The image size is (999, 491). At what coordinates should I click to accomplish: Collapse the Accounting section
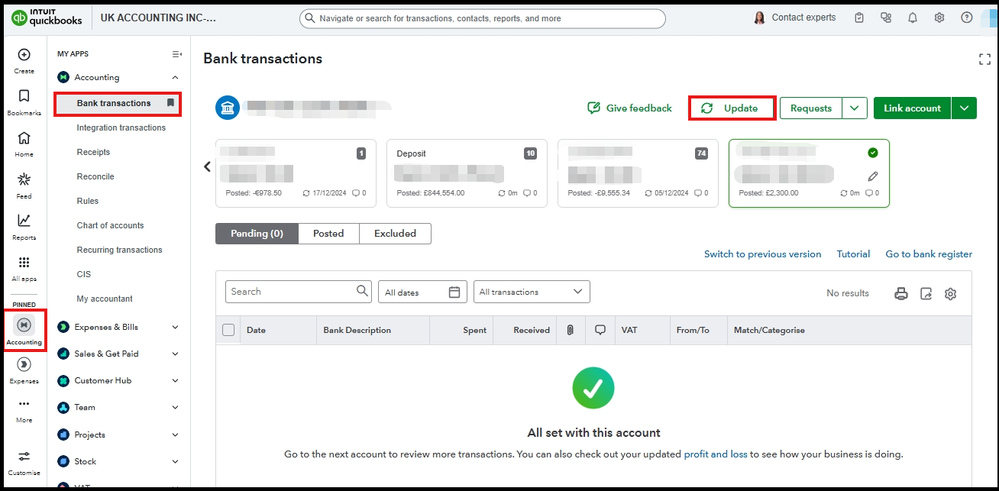(175, 77)
